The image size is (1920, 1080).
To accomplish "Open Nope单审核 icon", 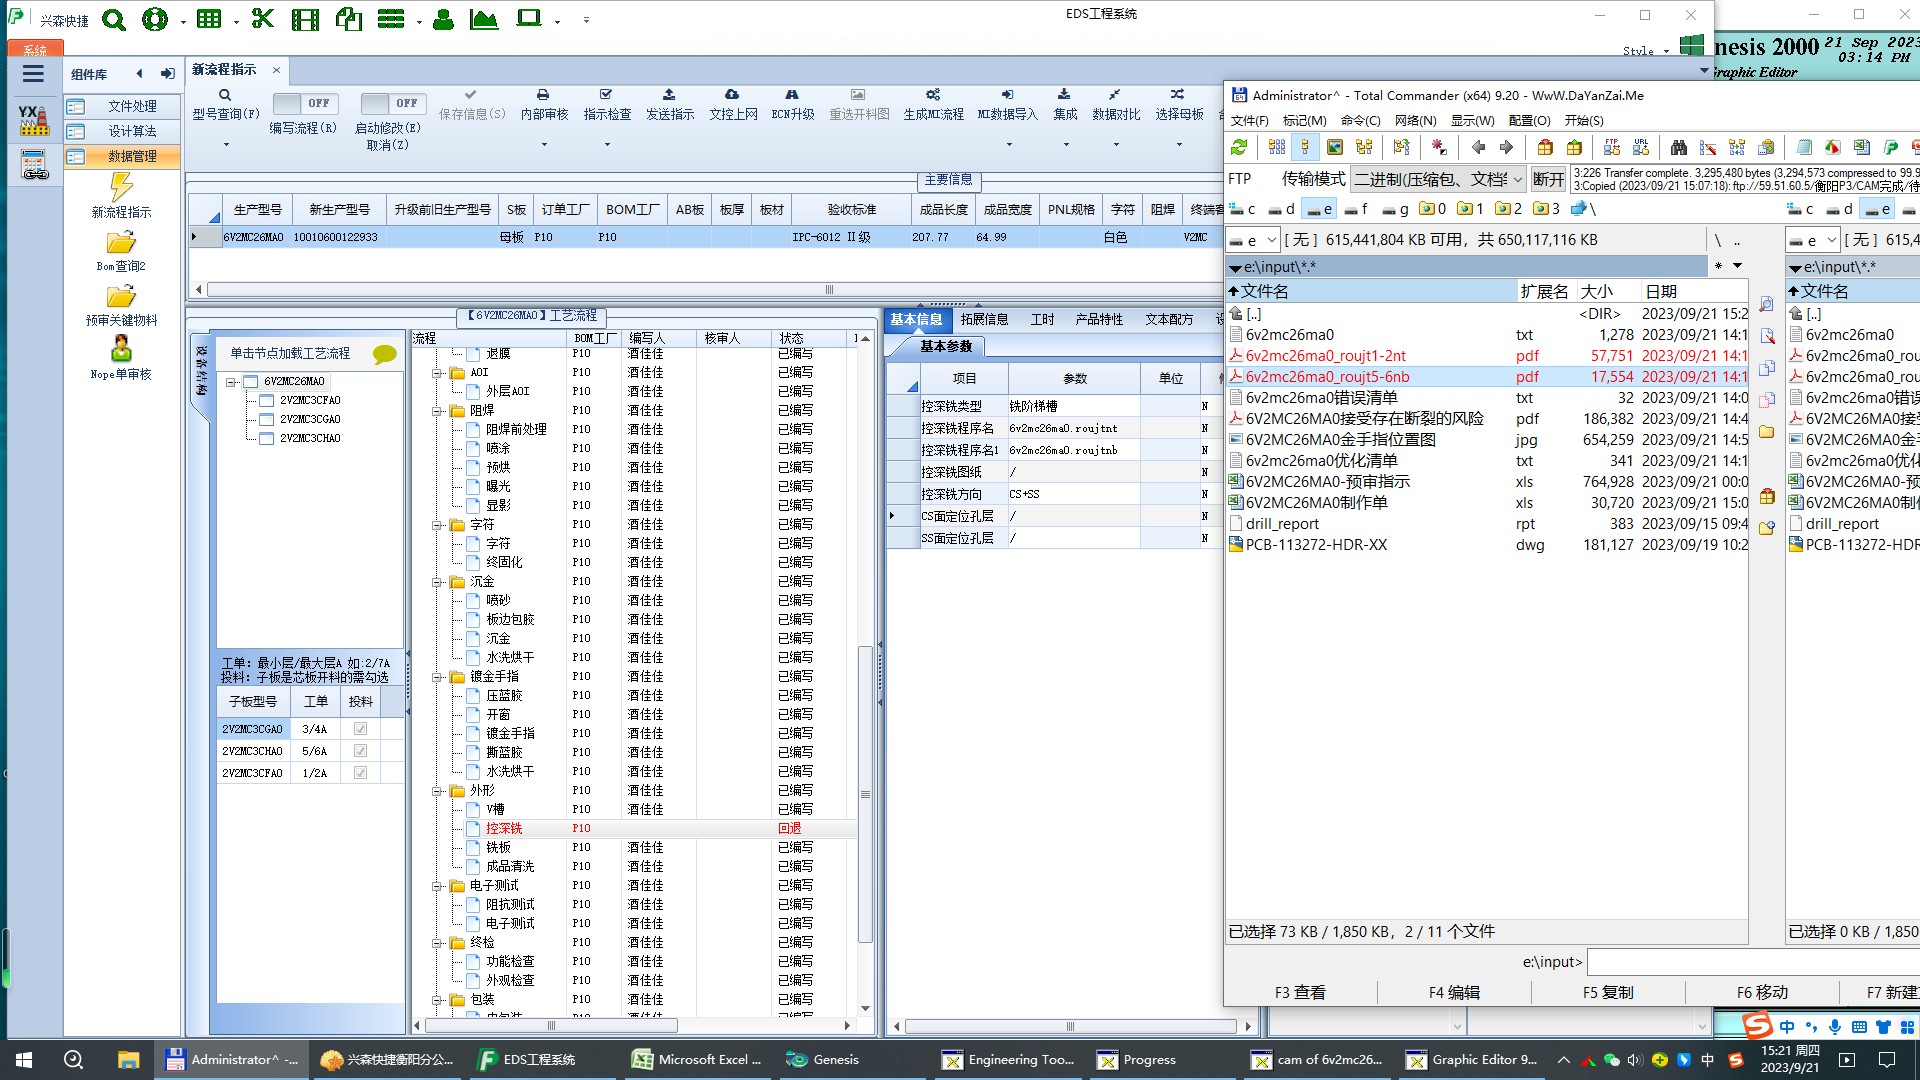I will pyautogui.click(x=121, y=348).
